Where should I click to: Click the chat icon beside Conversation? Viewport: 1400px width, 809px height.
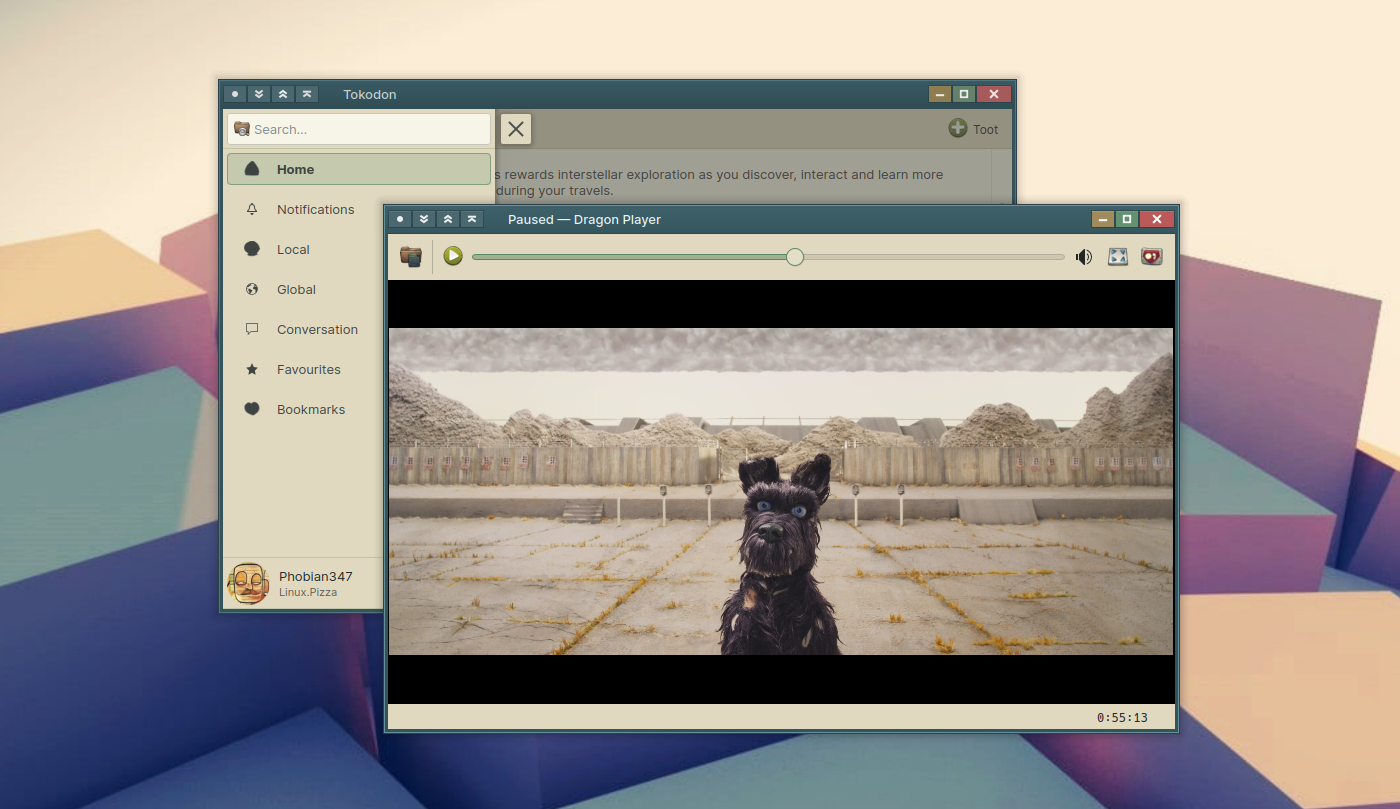[x=252, y=329]
